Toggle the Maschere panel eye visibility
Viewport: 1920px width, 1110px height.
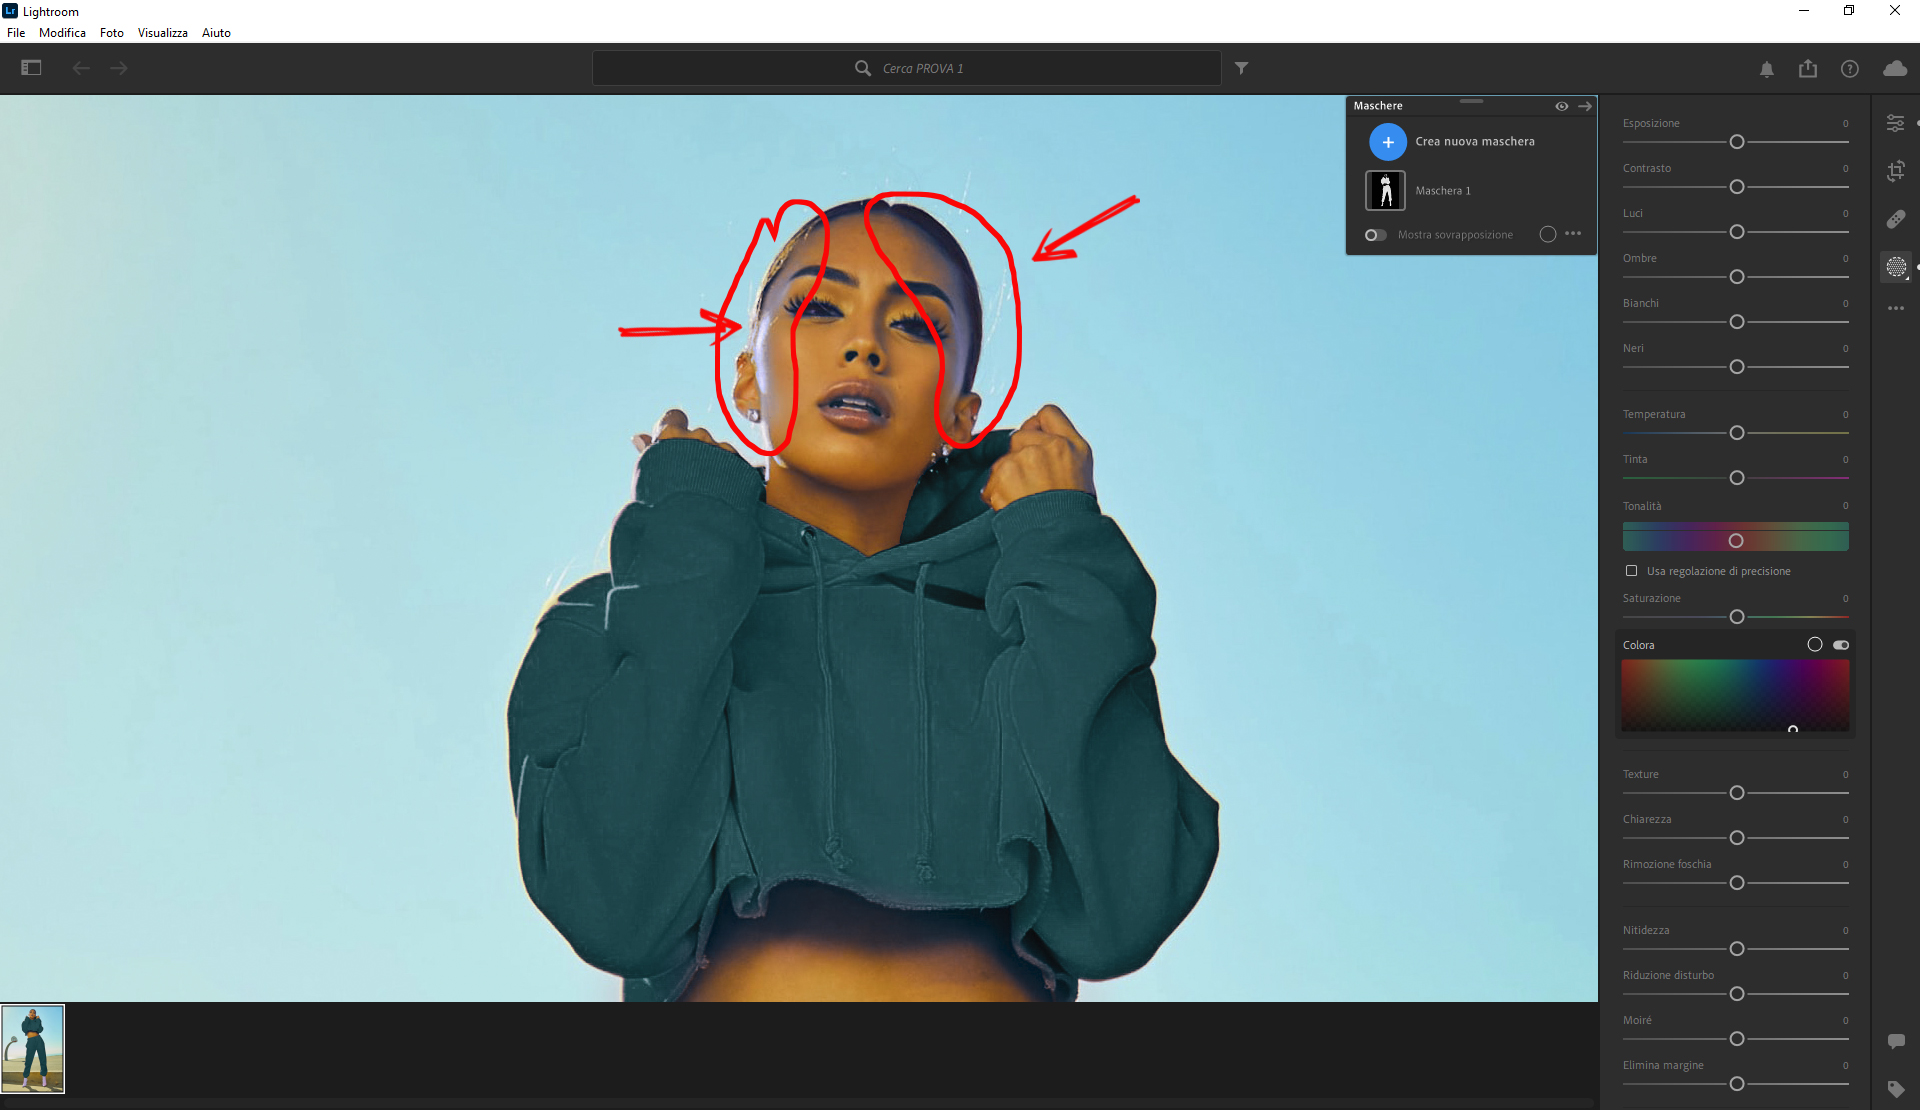pos(1561,106)
